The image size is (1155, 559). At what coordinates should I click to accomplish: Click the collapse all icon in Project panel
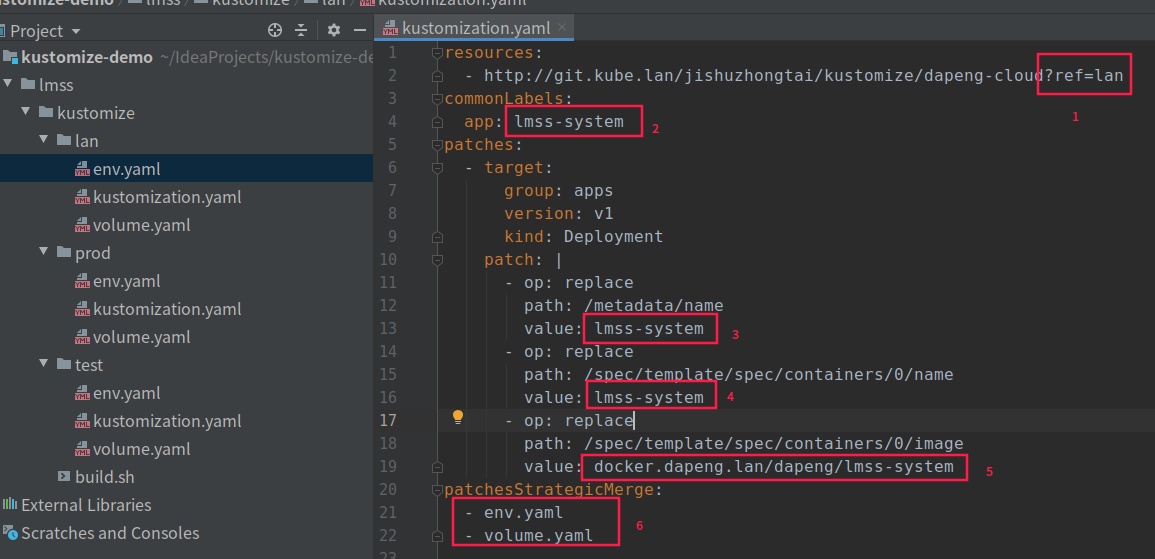click(301, 30)
